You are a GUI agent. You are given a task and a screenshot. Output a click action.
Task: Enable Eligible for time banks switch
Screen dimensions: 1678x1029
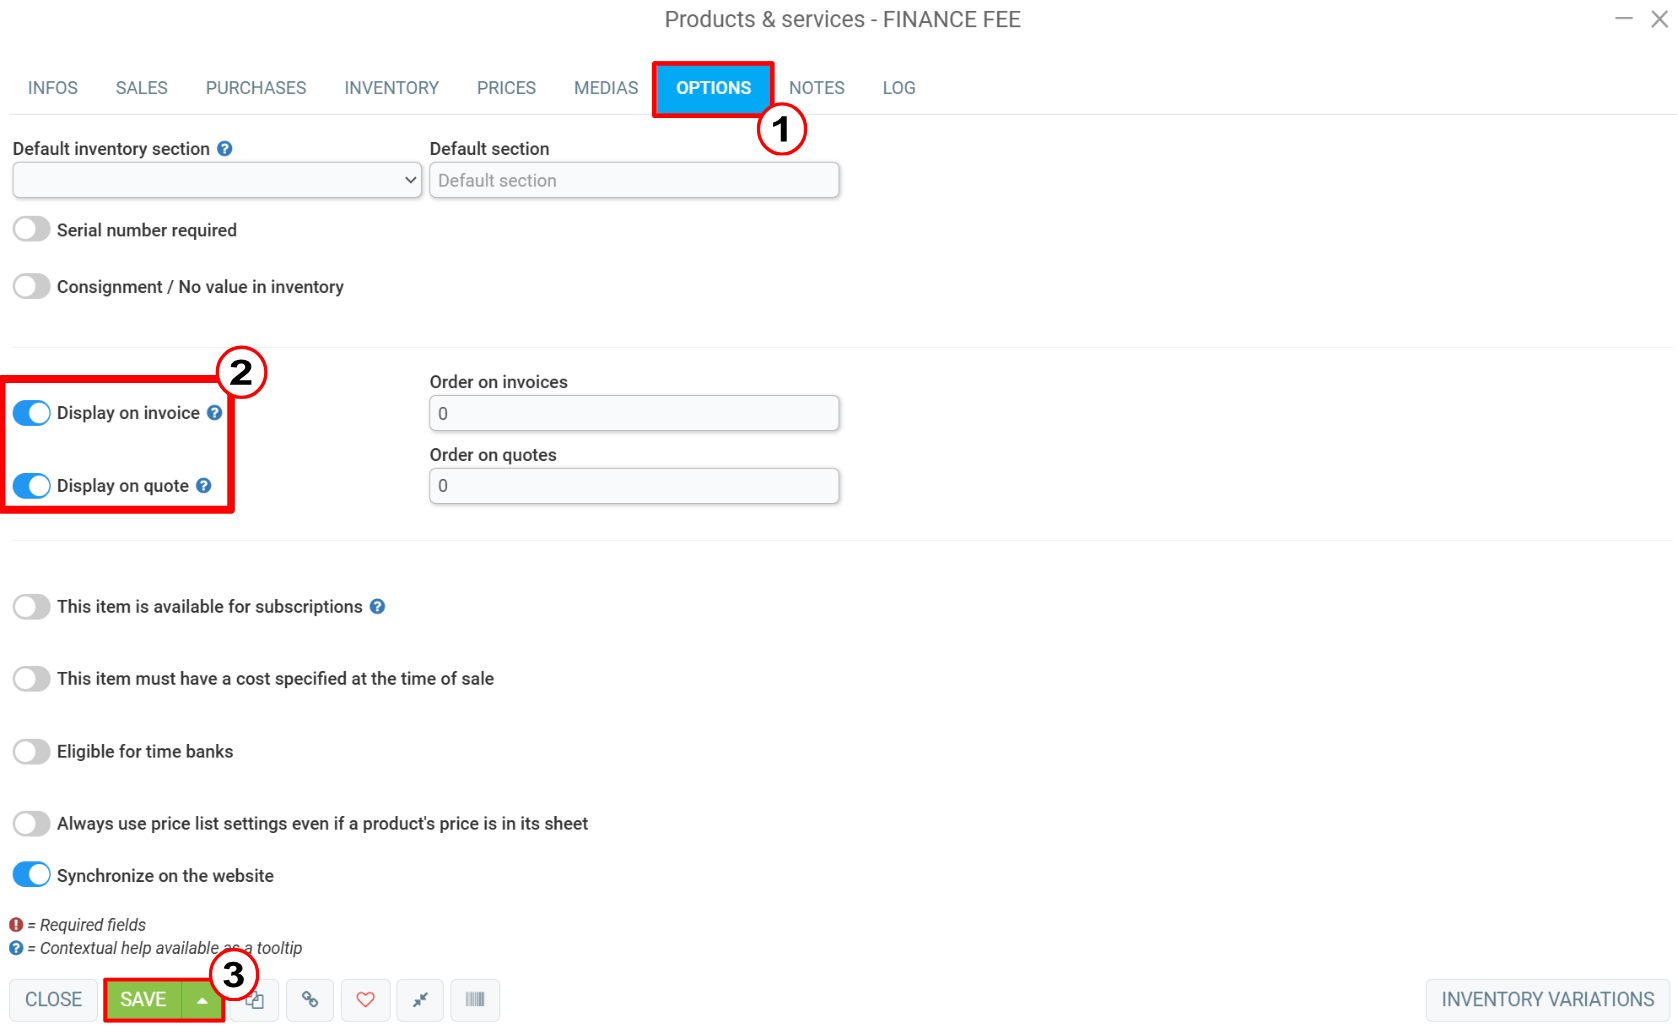(x=31, y=751)
